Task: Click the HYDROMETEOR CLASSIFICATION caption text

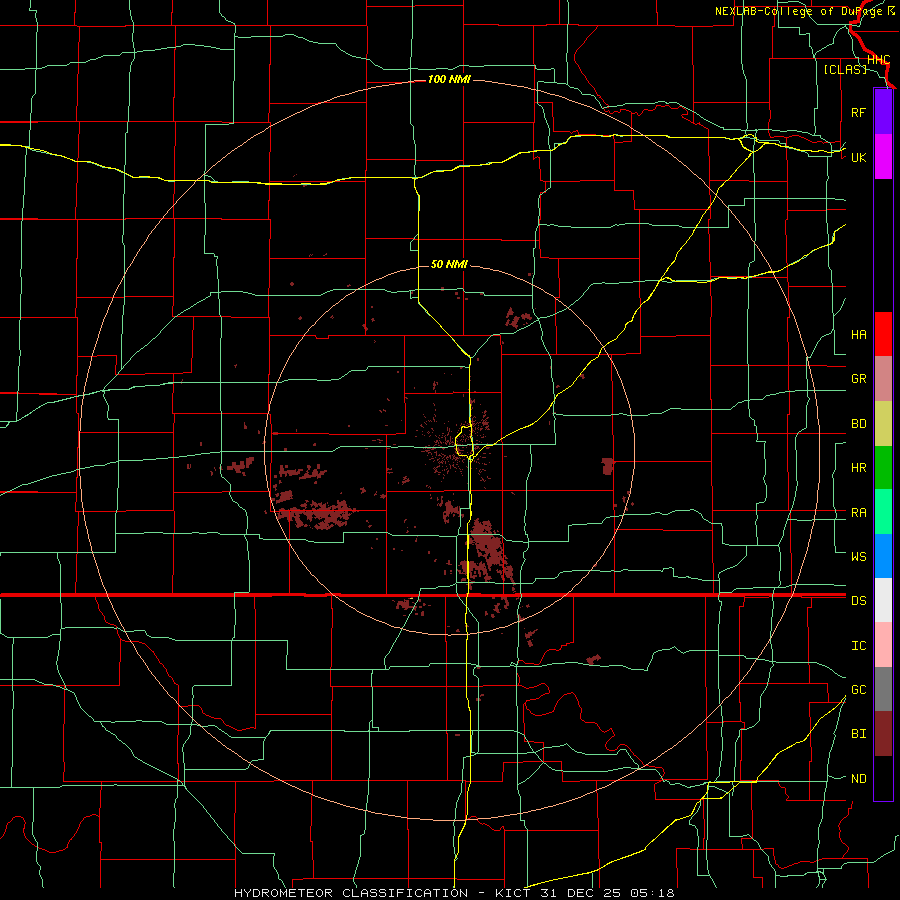Action: point(351,893)
